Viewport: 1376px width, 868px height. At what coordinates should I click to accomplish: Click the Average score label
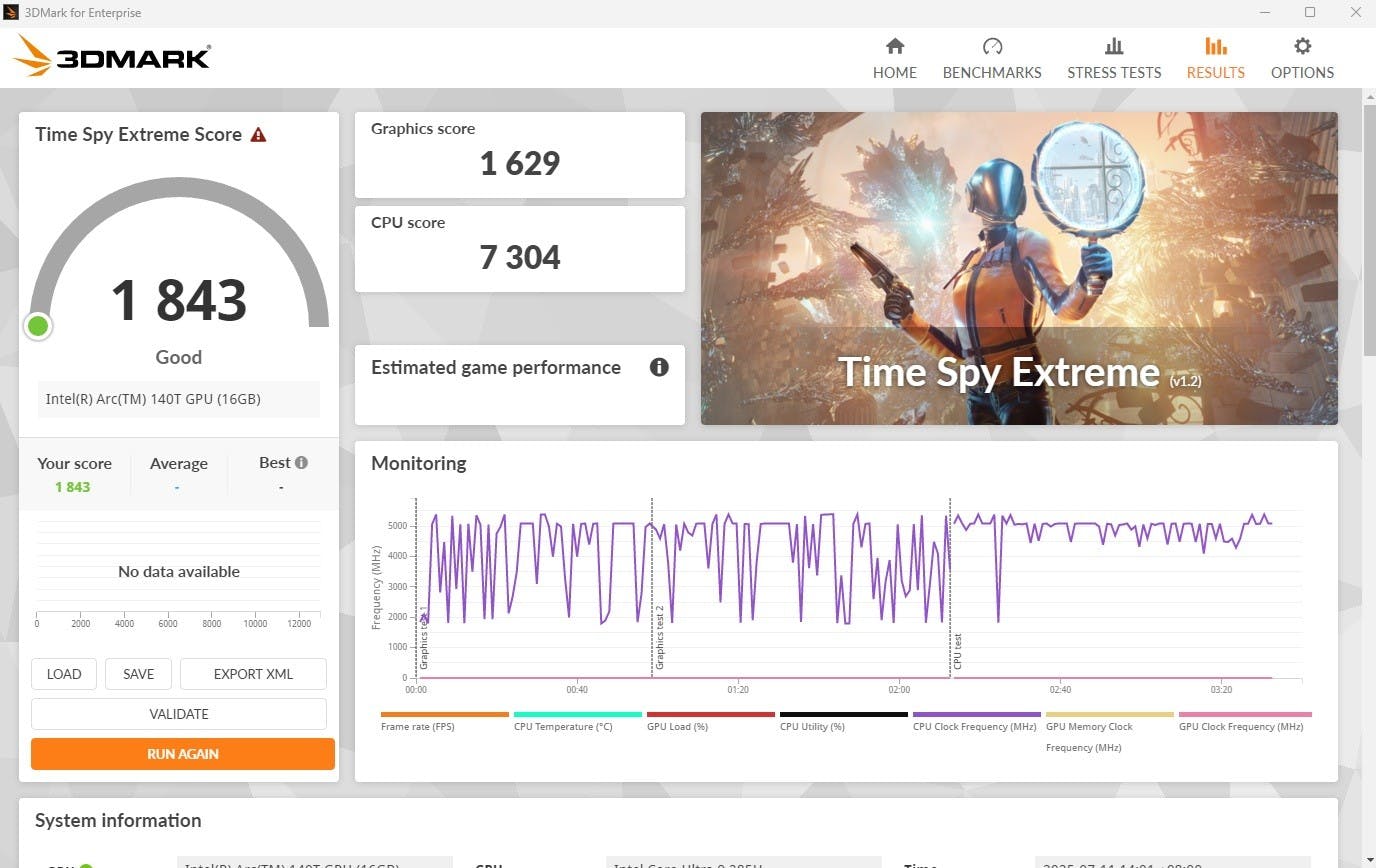point(179,463)
